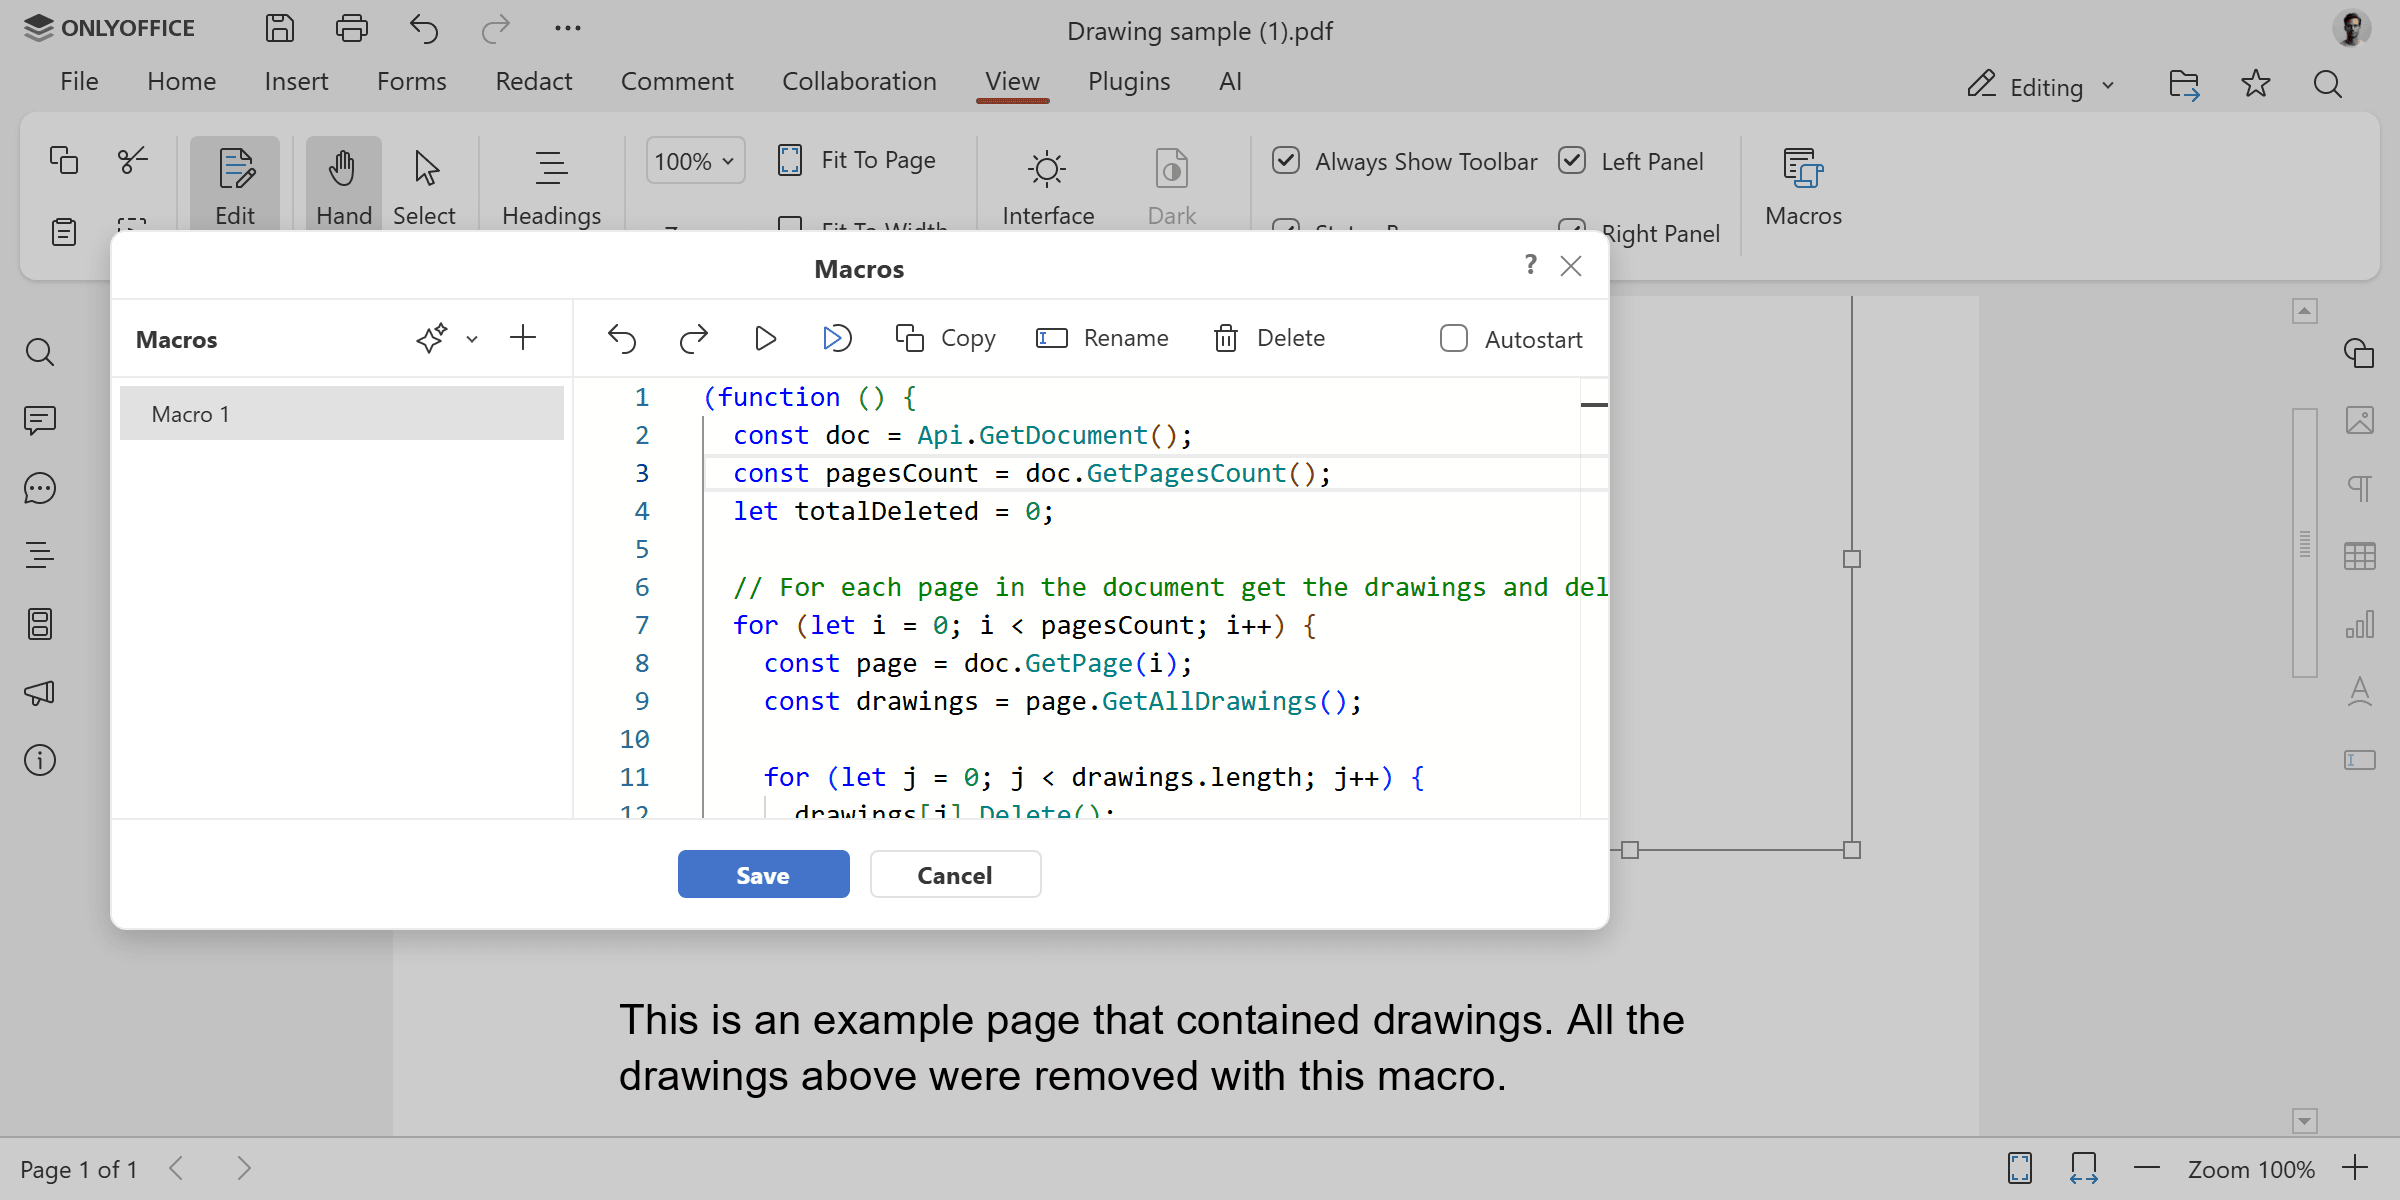This screenshot has height=1200, width=2400.
Task: Switch to the Insert tab
Action: 296,81
